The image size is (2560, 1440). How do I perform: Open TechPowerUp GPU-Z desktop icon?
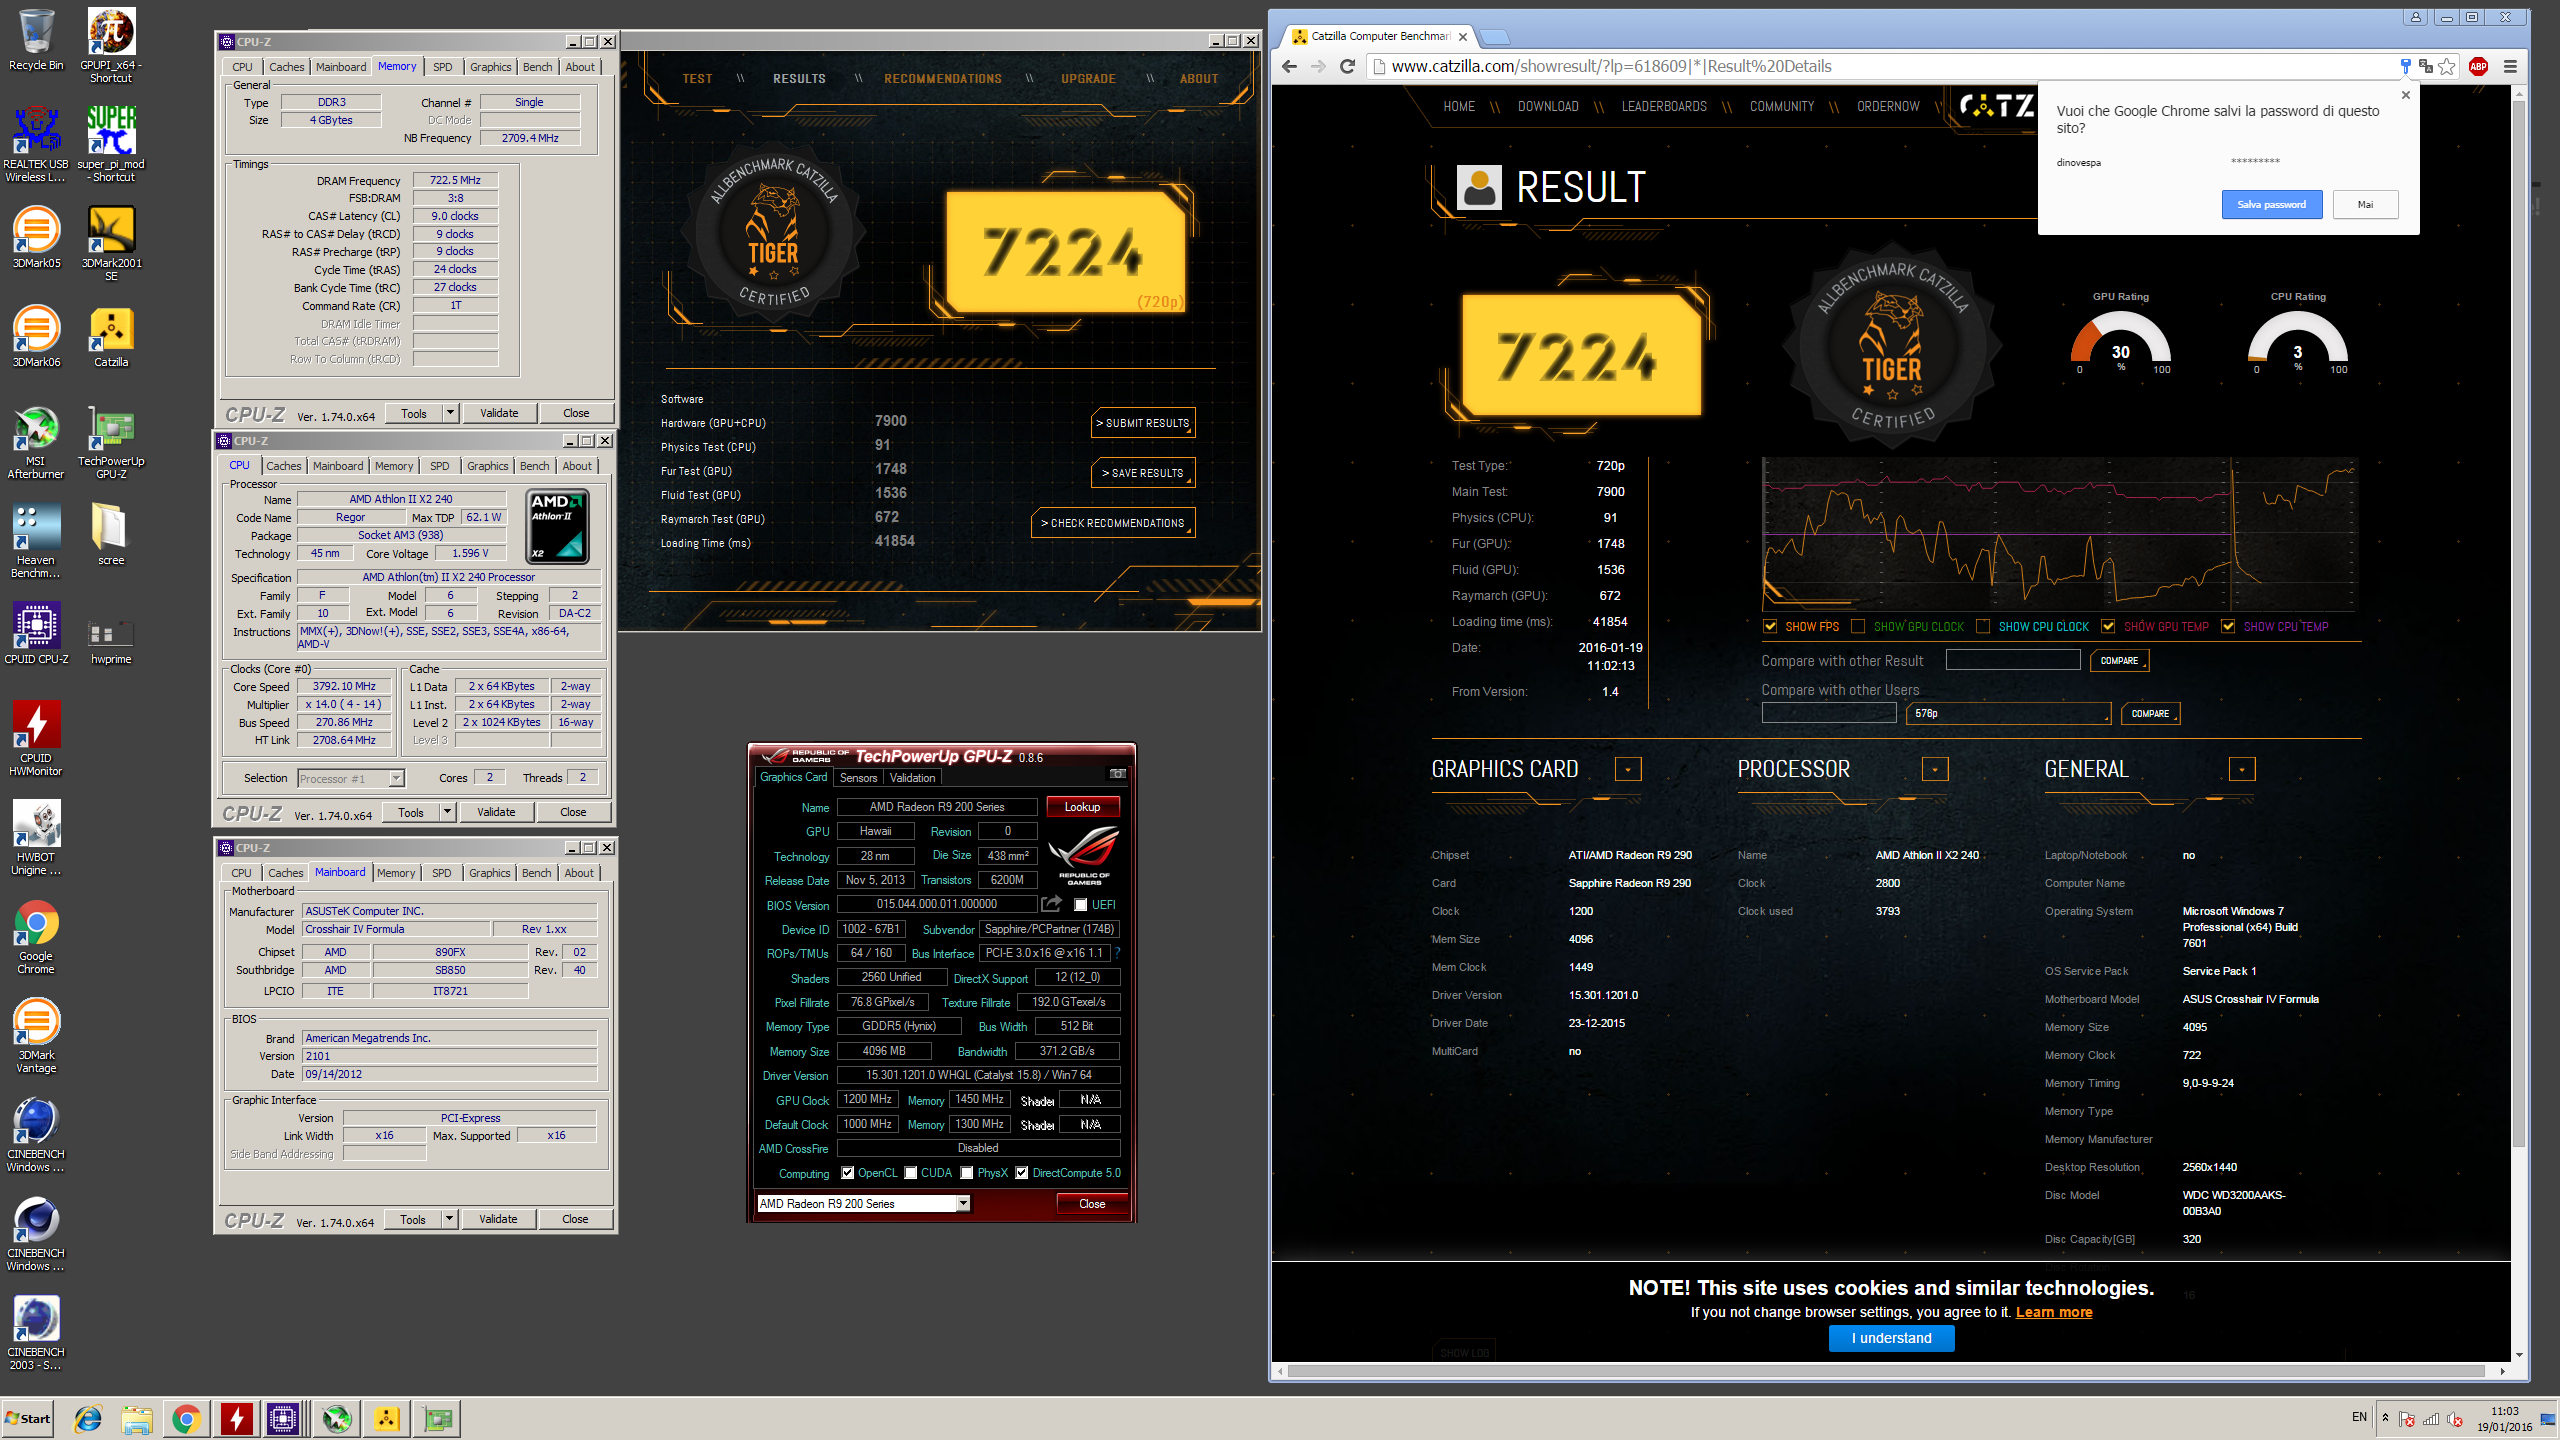point(111,441)
